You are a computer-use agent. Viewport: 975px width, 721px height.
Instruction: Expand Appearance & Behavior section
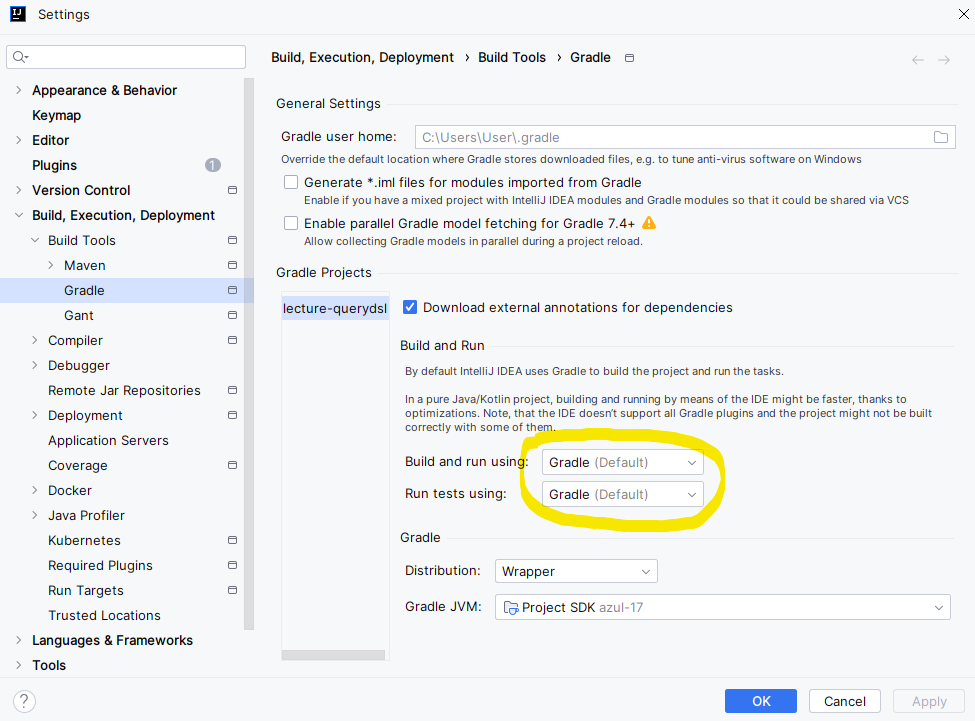19,90
